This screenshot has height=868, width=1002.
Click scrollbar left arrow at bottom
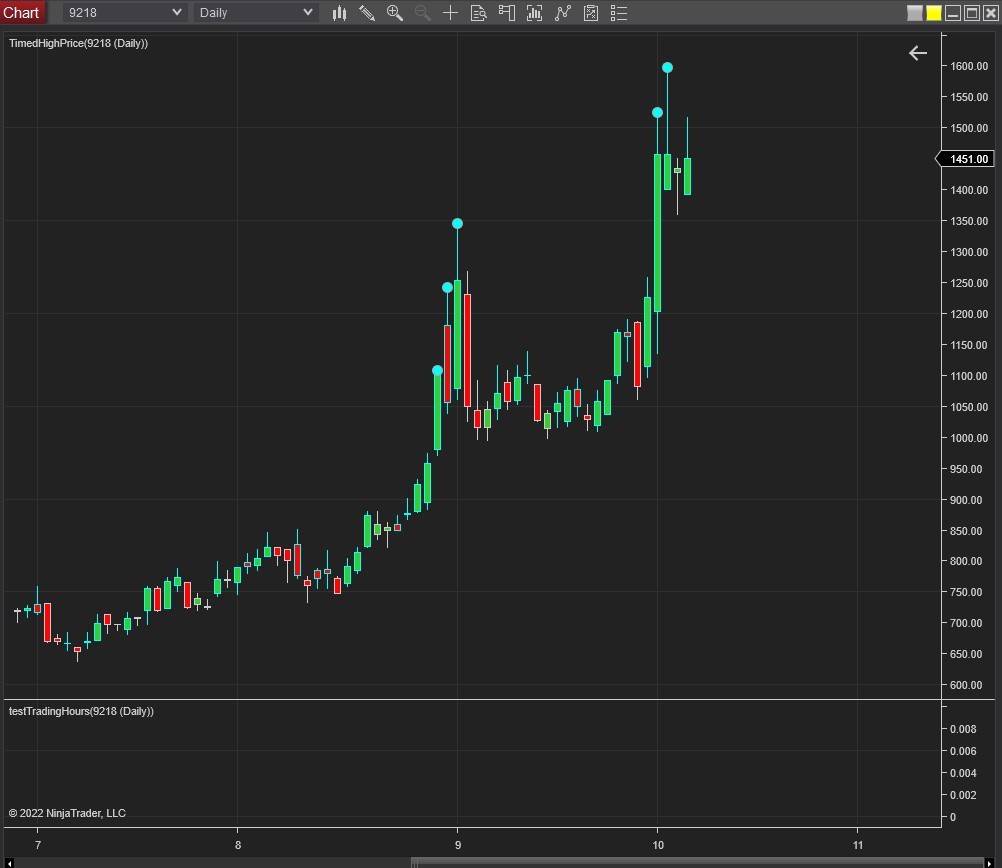point(9,863)
